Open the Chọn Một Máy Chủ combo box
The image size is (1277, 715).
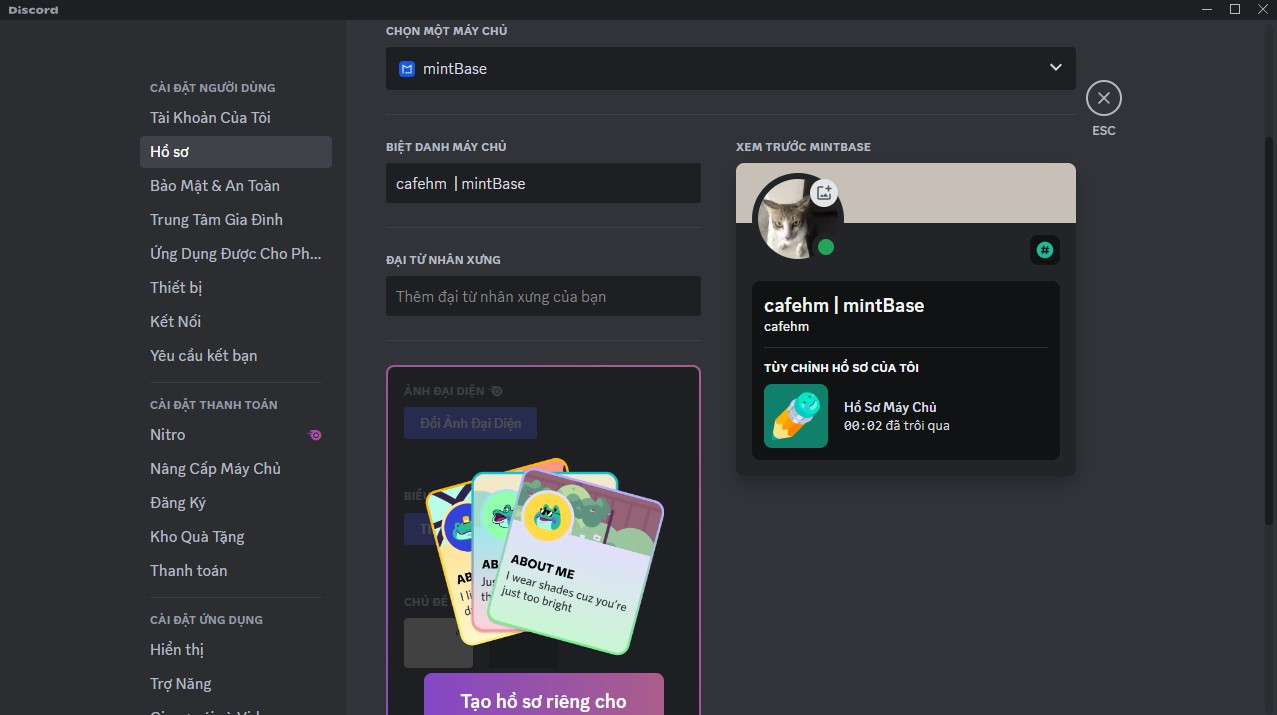pos(731,68)
